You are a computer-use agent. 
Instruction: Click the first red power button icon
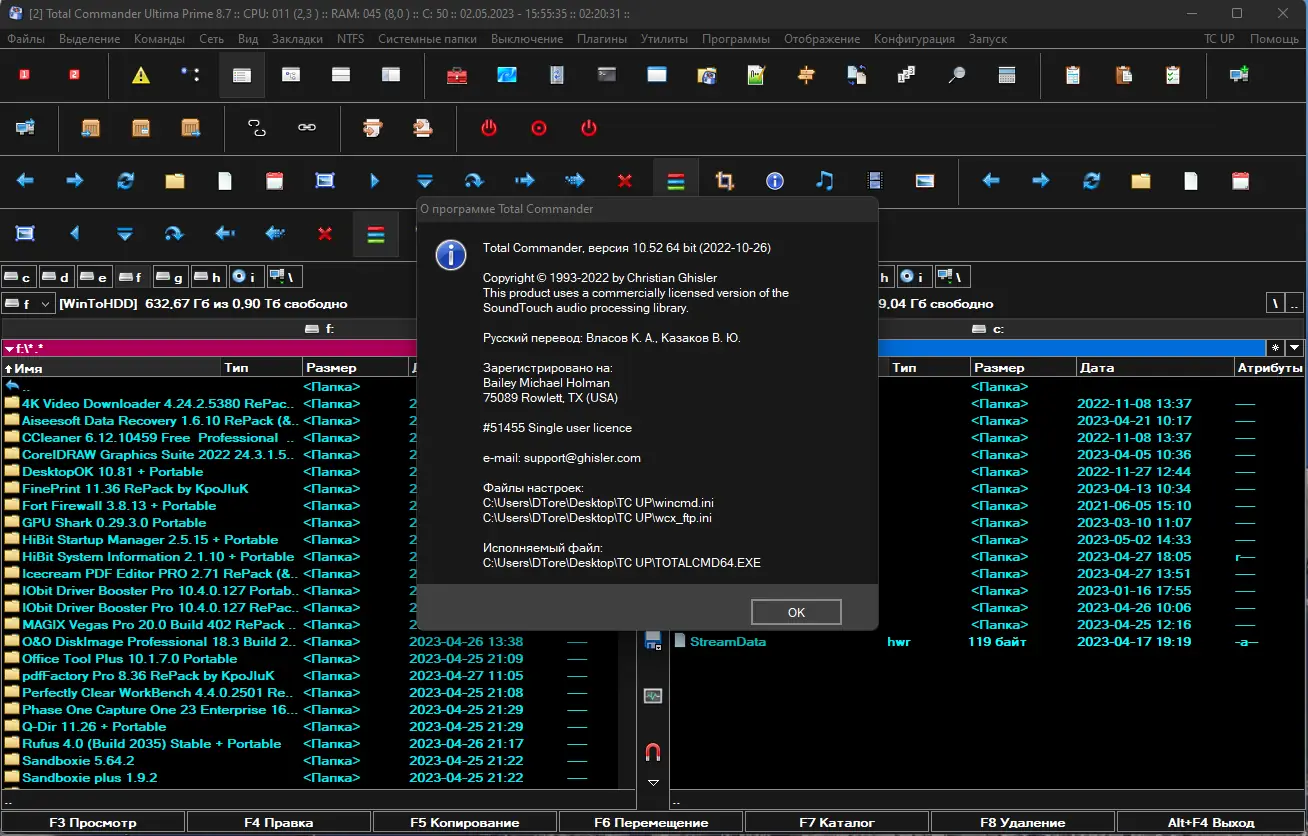pos(489,128)
